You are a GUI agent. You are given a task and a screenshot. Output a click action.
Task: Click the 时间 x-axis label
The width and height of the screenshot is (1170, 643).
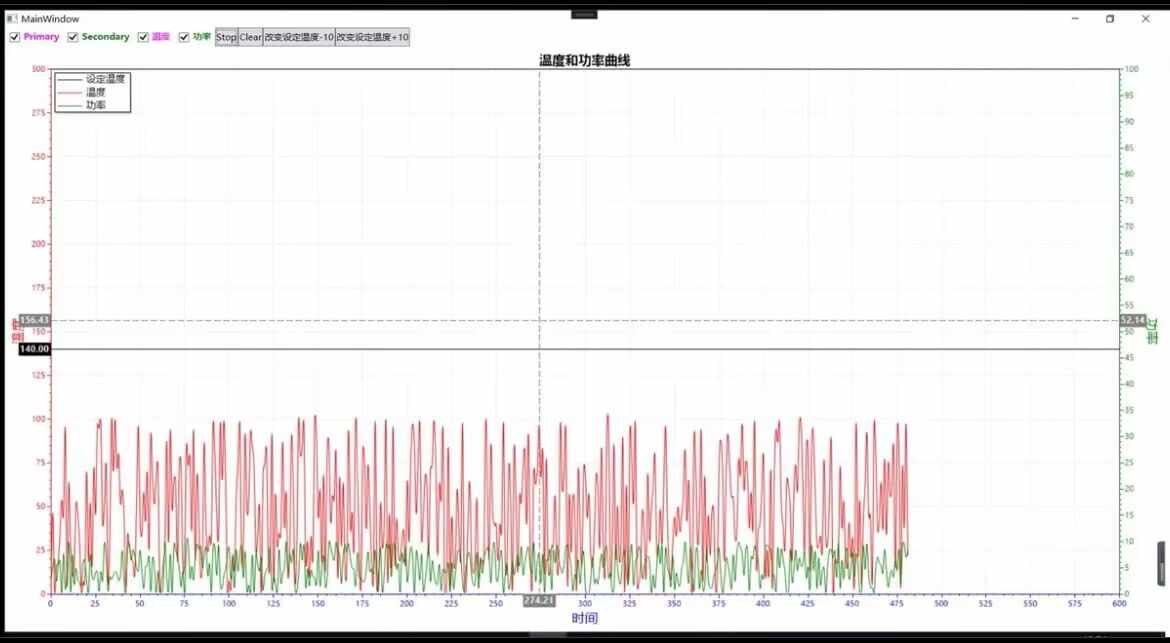coord(584,618)
